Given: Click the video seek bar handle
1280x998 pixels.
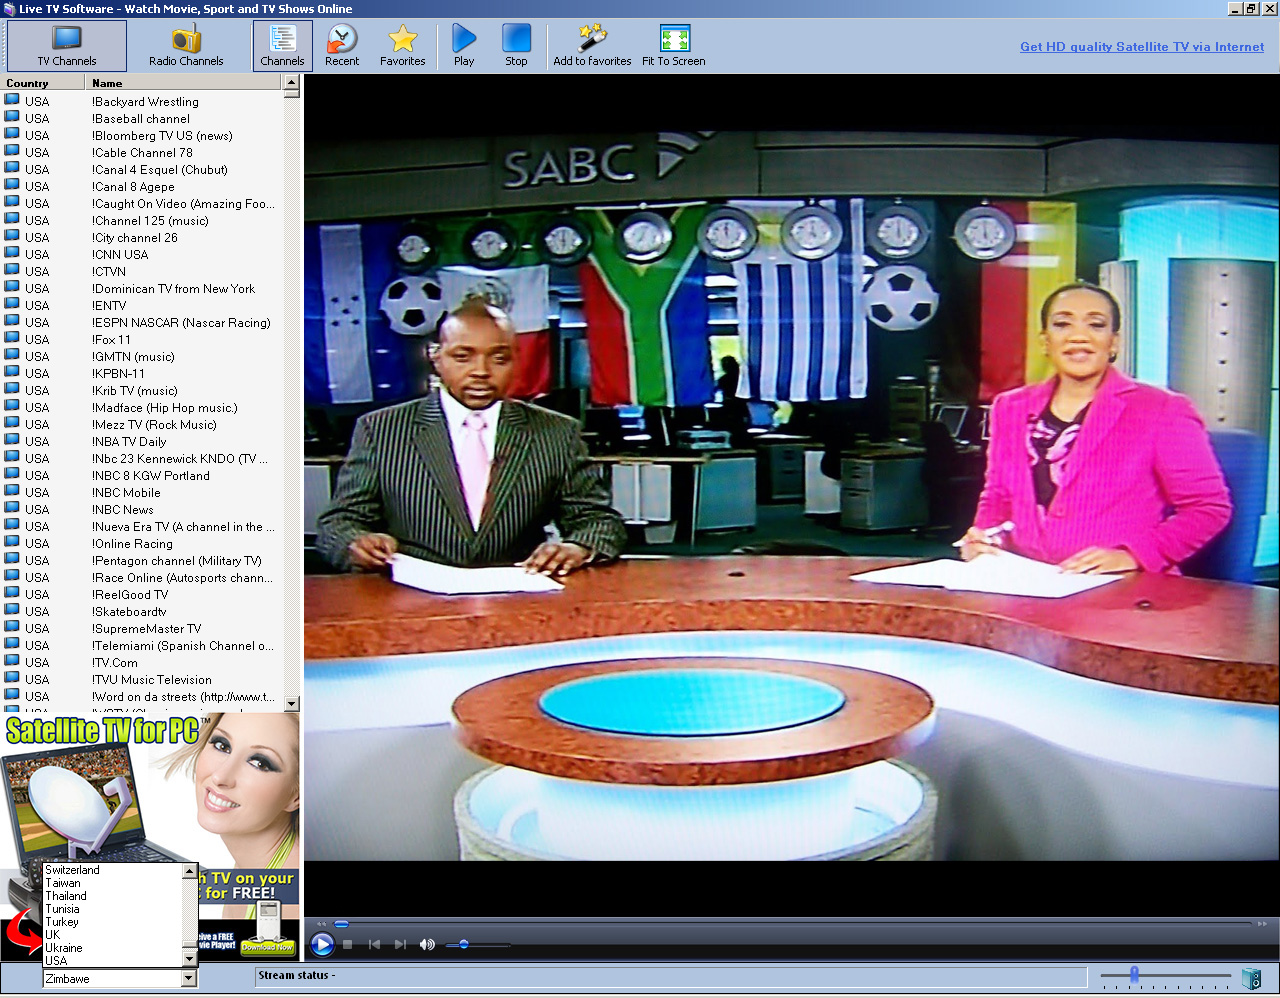Looking at the screenshot, I should (x=341, y=924).
